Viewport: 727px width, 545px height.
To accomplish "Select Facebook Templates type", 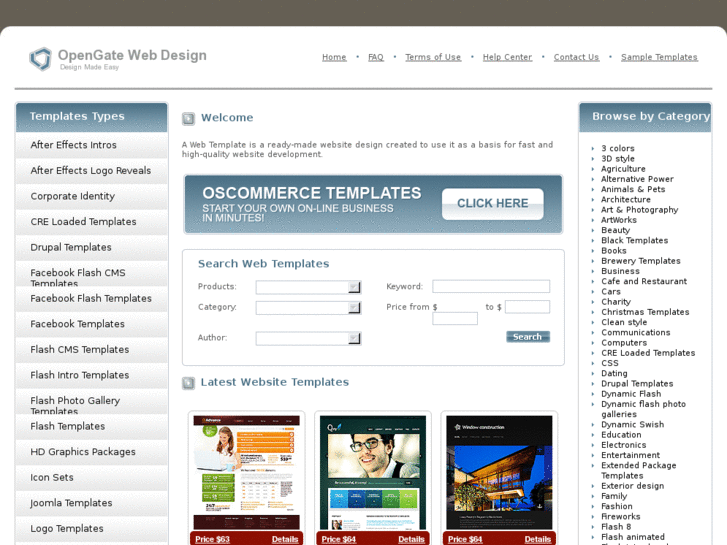I will pyautogui.click(x=91, y=324).
